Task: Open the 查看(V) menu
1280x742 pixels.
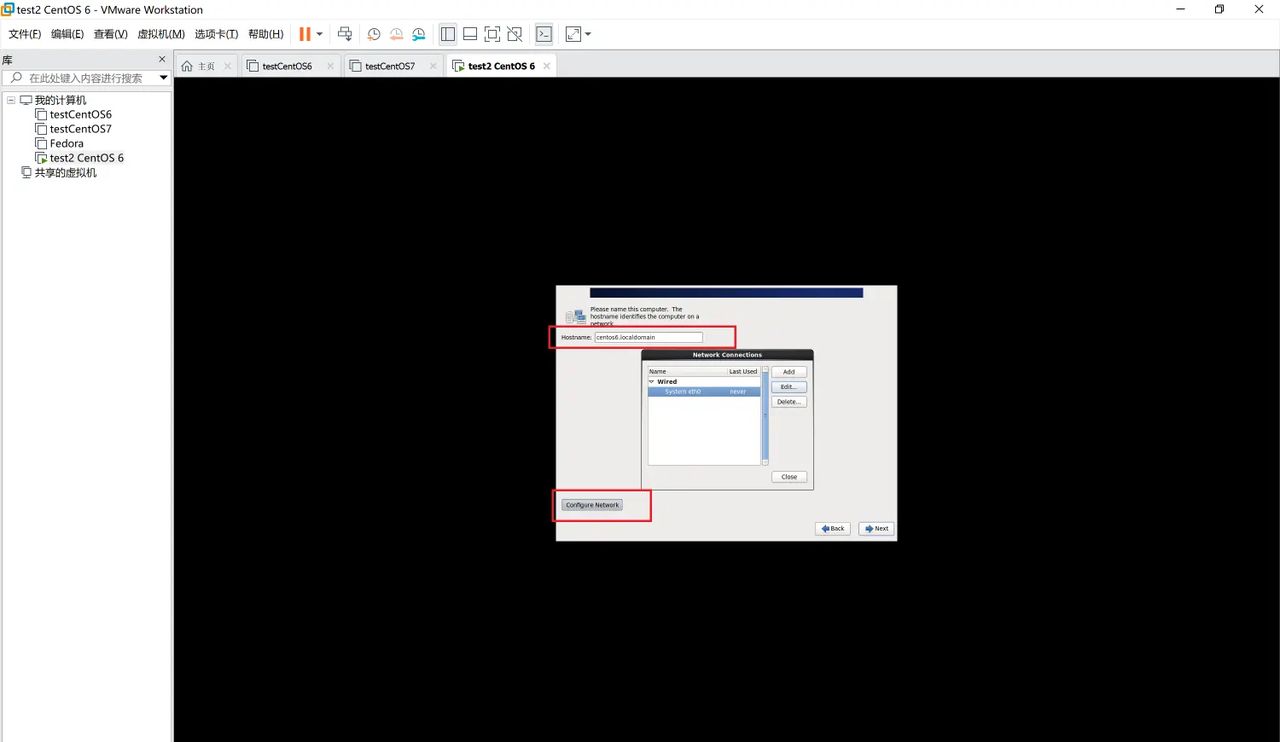Action: pos(111,34)
